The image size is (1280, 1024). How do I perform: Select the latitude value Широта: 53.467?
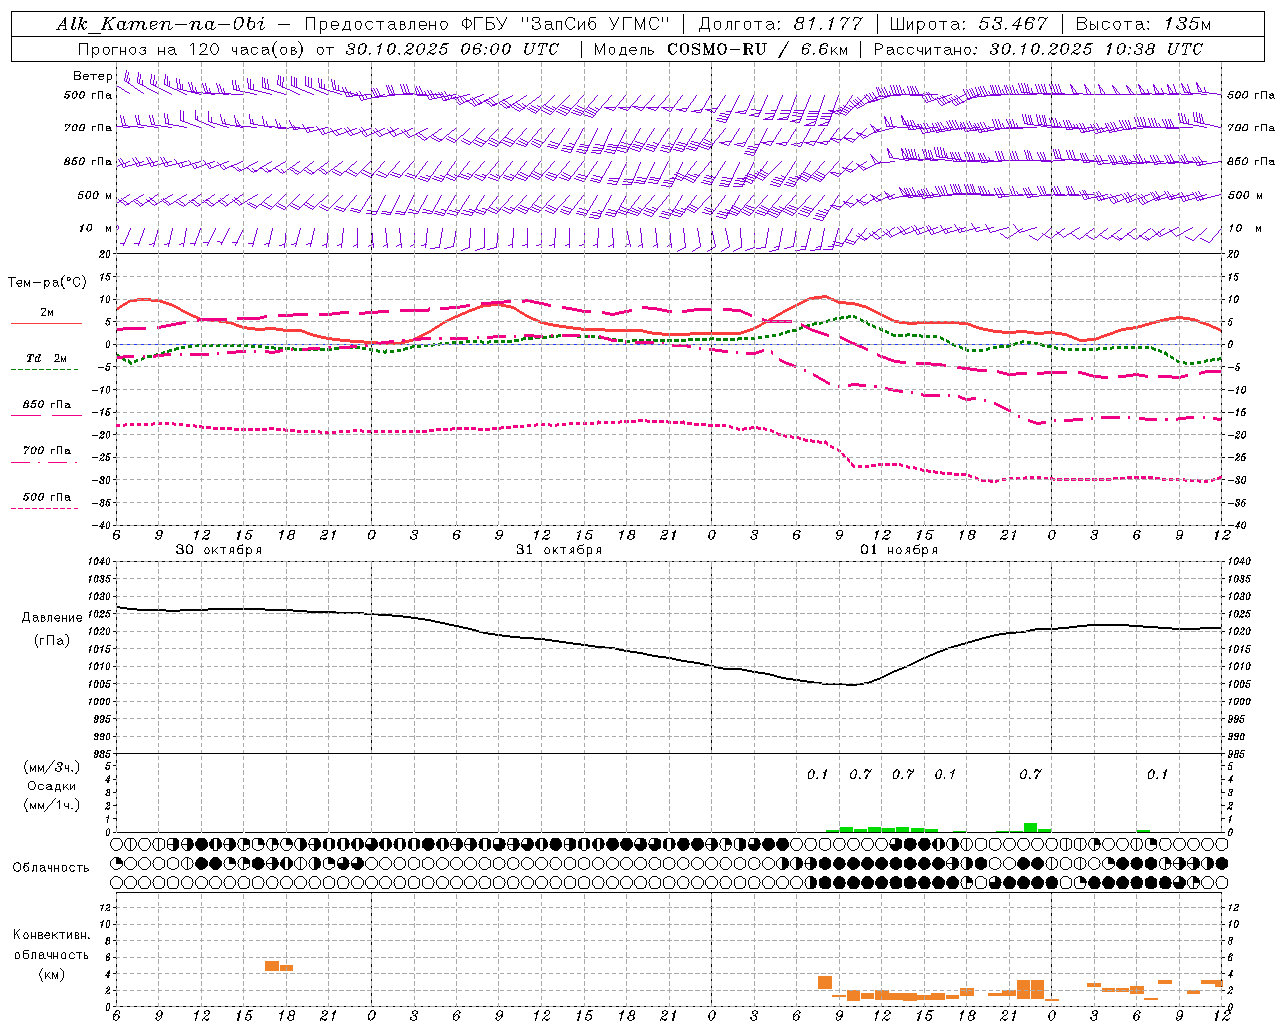tap(968, 24)
